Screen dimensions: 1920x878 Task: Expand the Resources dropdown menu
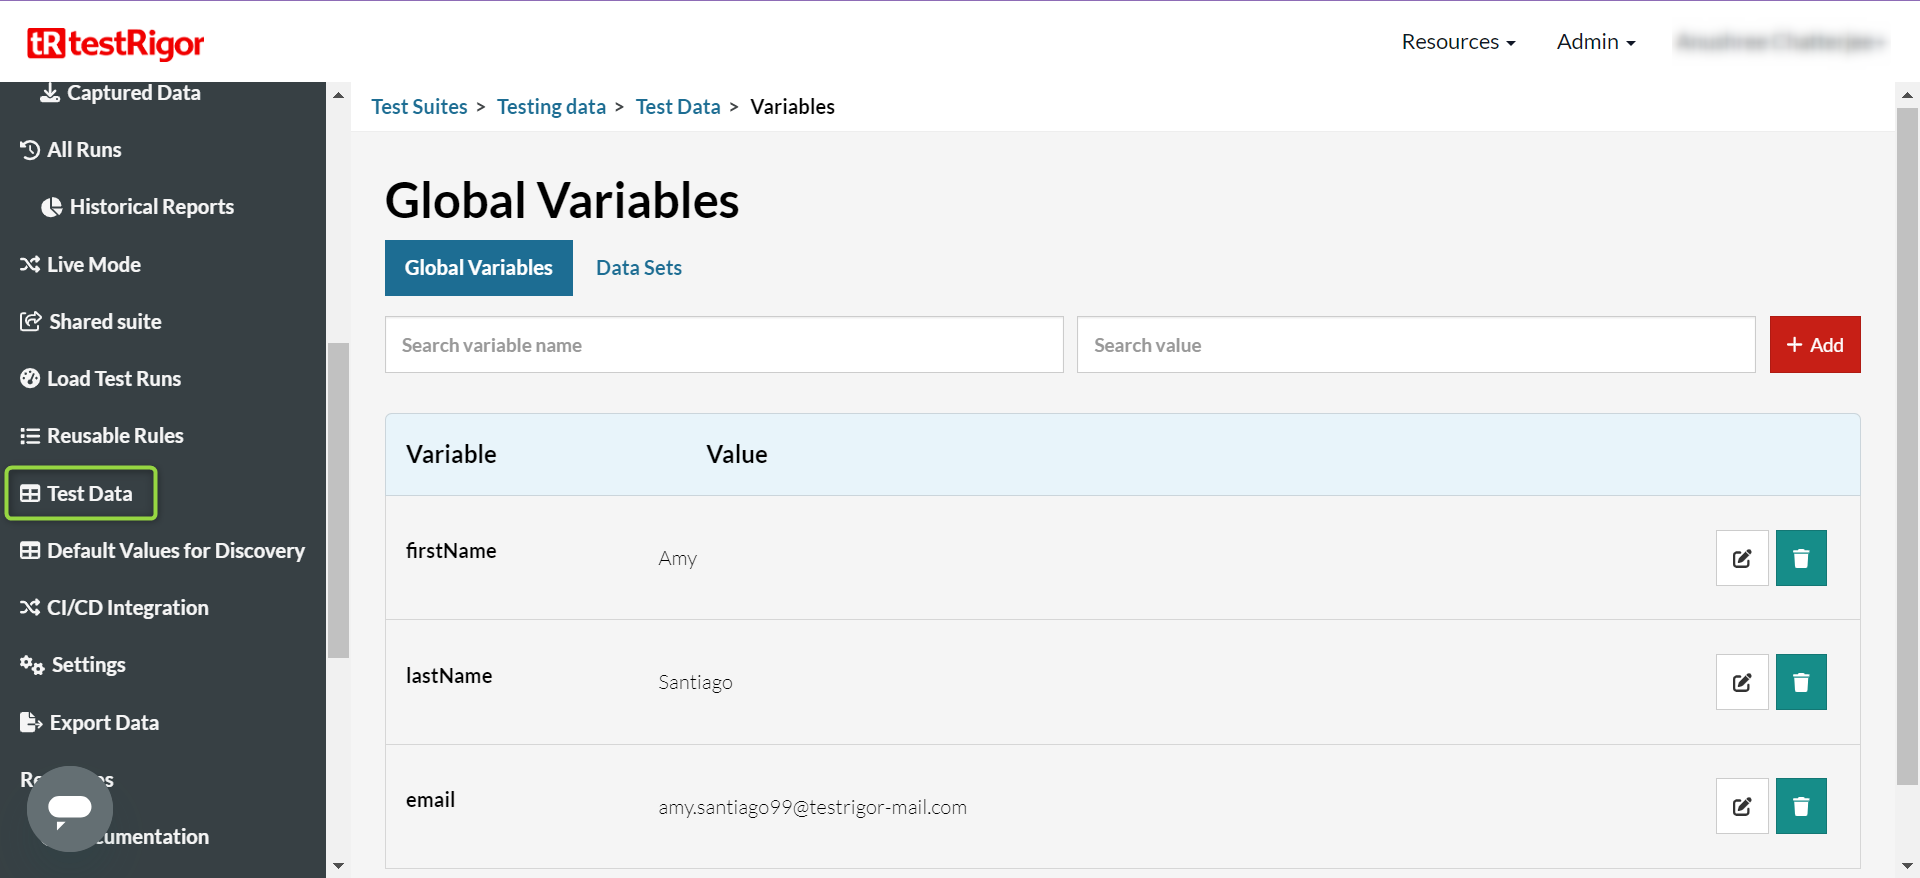(1457, 42)
